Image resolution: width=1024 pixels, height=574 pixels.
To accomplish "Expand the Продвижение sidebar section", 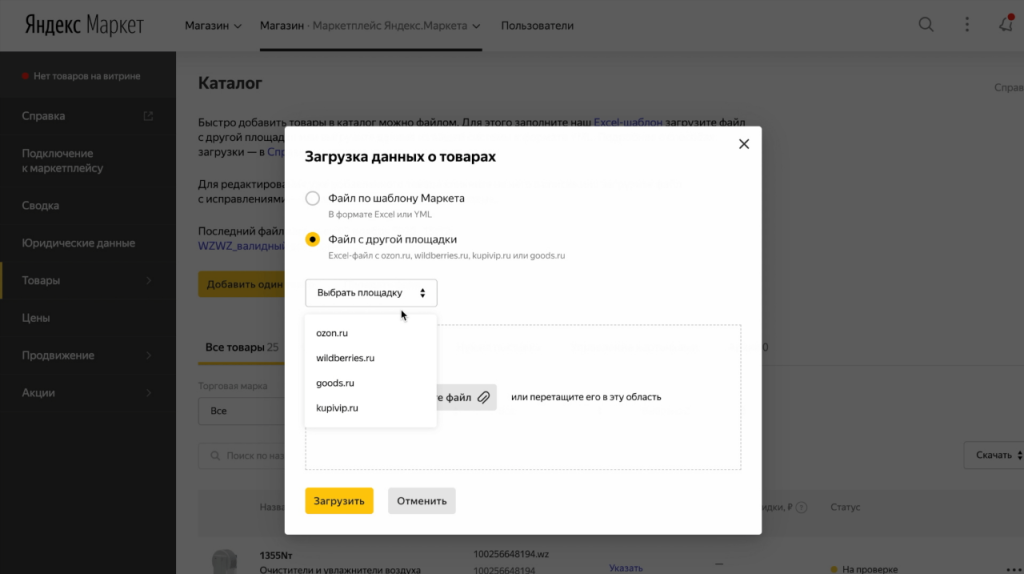I will 88,355.
